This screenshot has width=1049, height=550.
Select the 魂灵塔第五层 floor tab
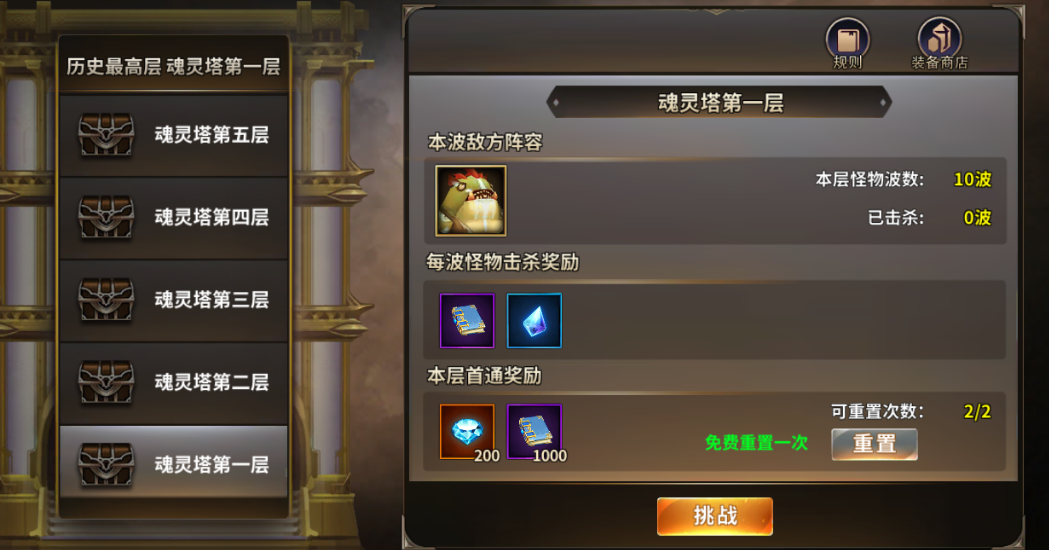tap(174, 135)
